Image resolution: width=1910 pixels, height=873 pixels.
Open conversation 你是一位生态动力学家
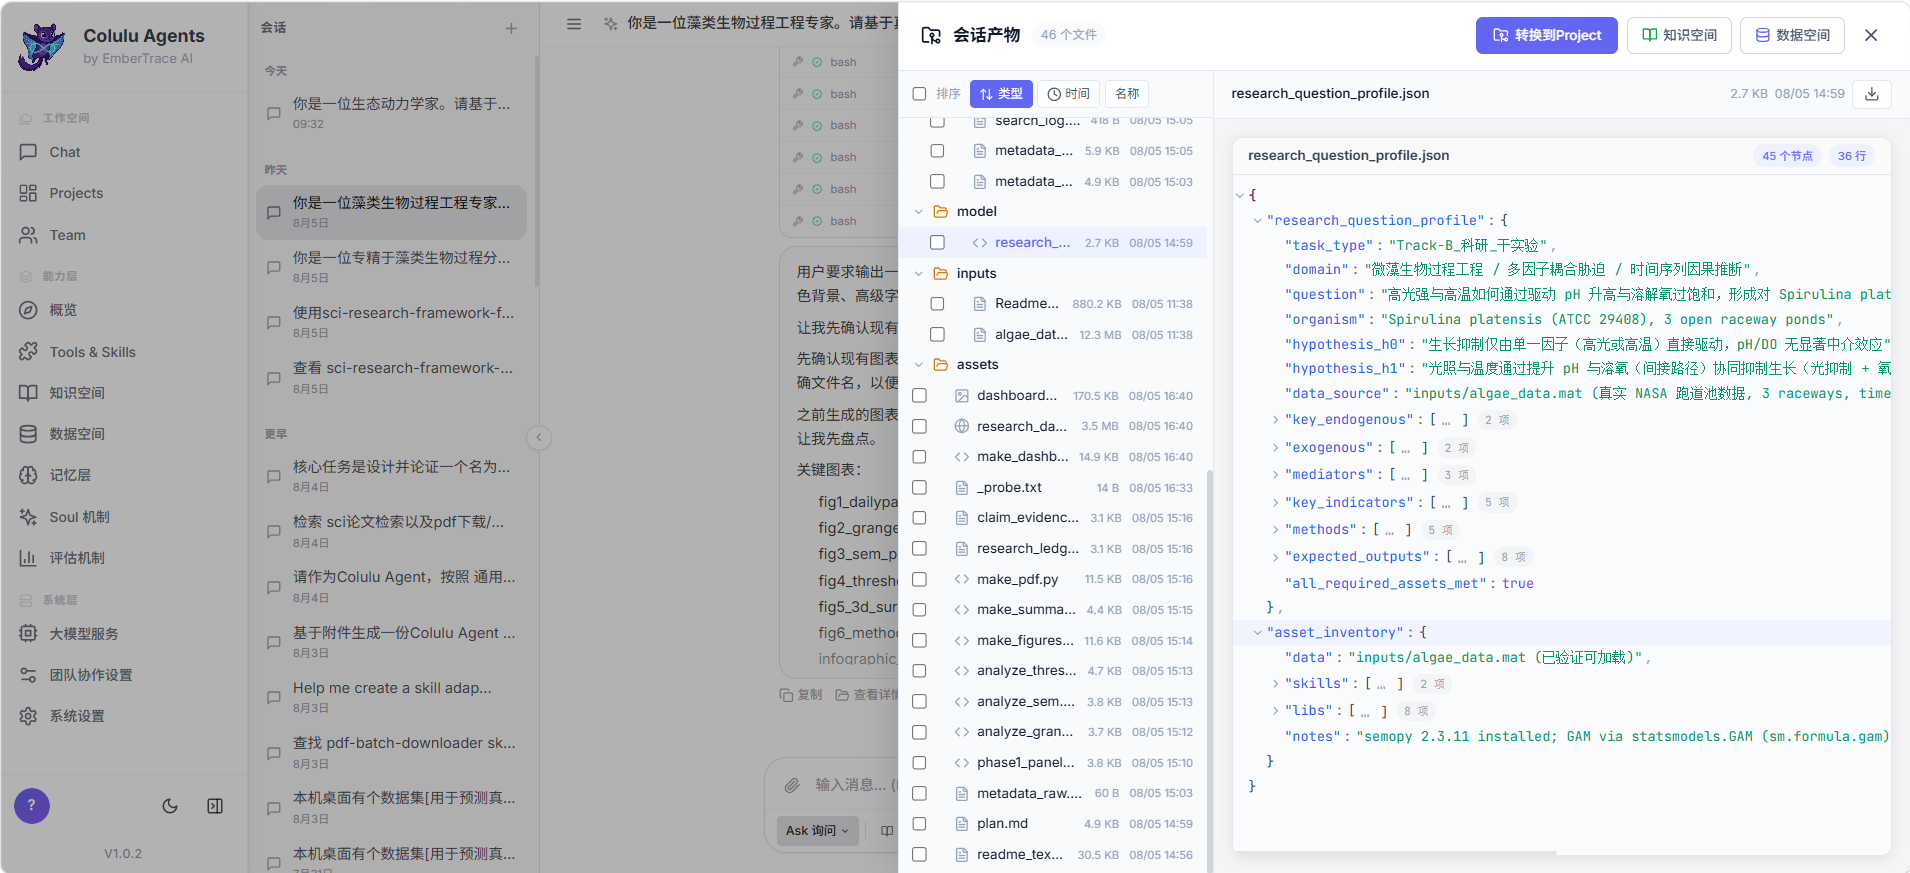click(x=391, y=112)
